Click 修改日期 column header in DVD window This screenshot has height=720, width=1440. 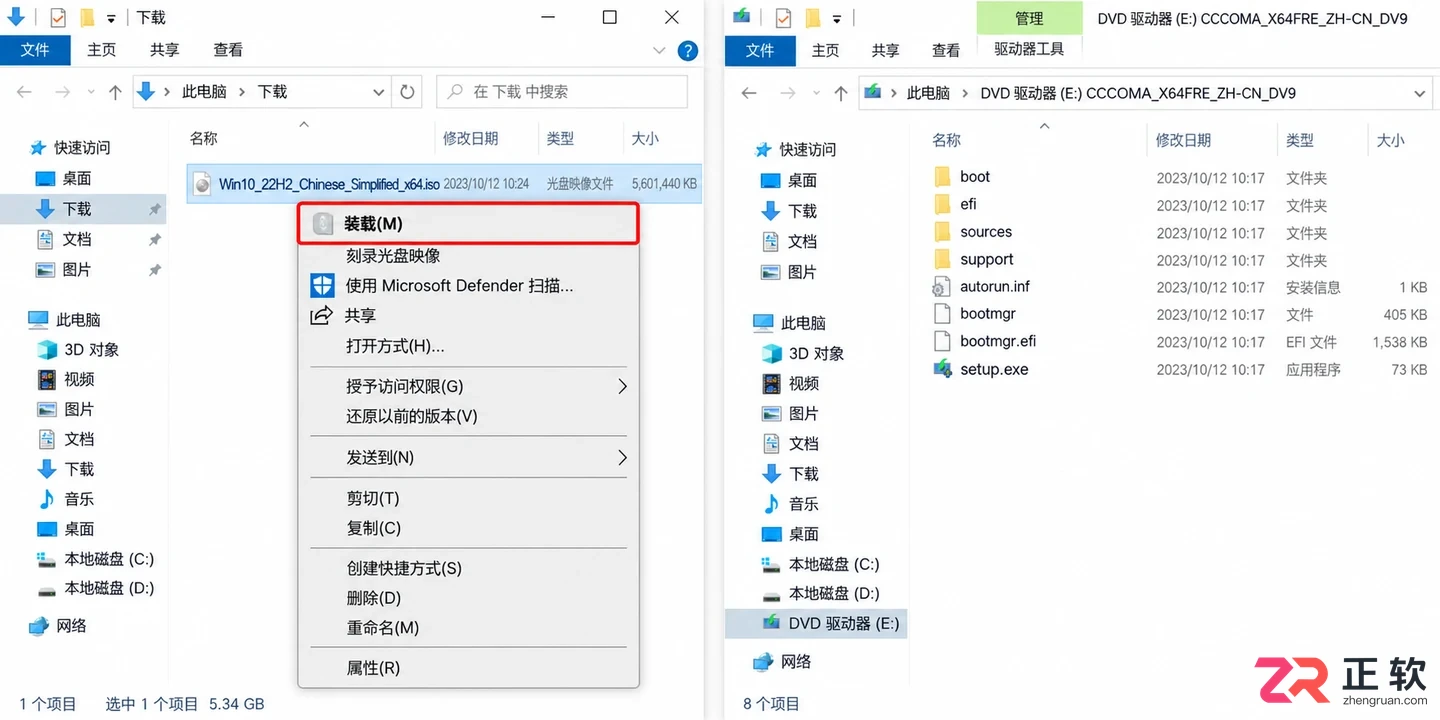[x=1183, y=140]
